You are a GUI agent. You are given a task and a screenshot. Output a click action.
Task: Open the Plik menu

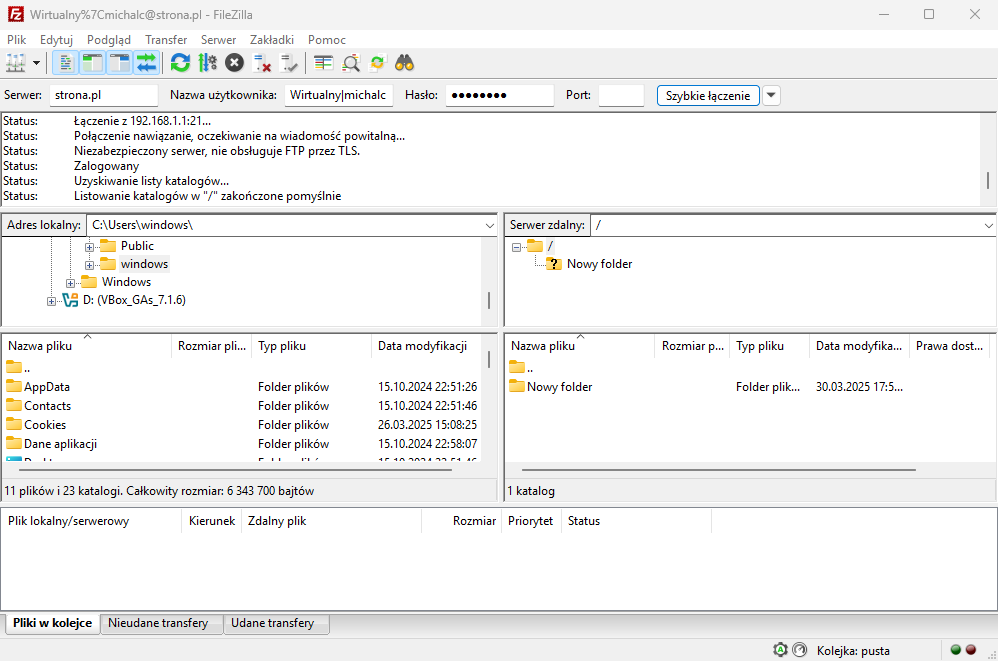(17, 39)
